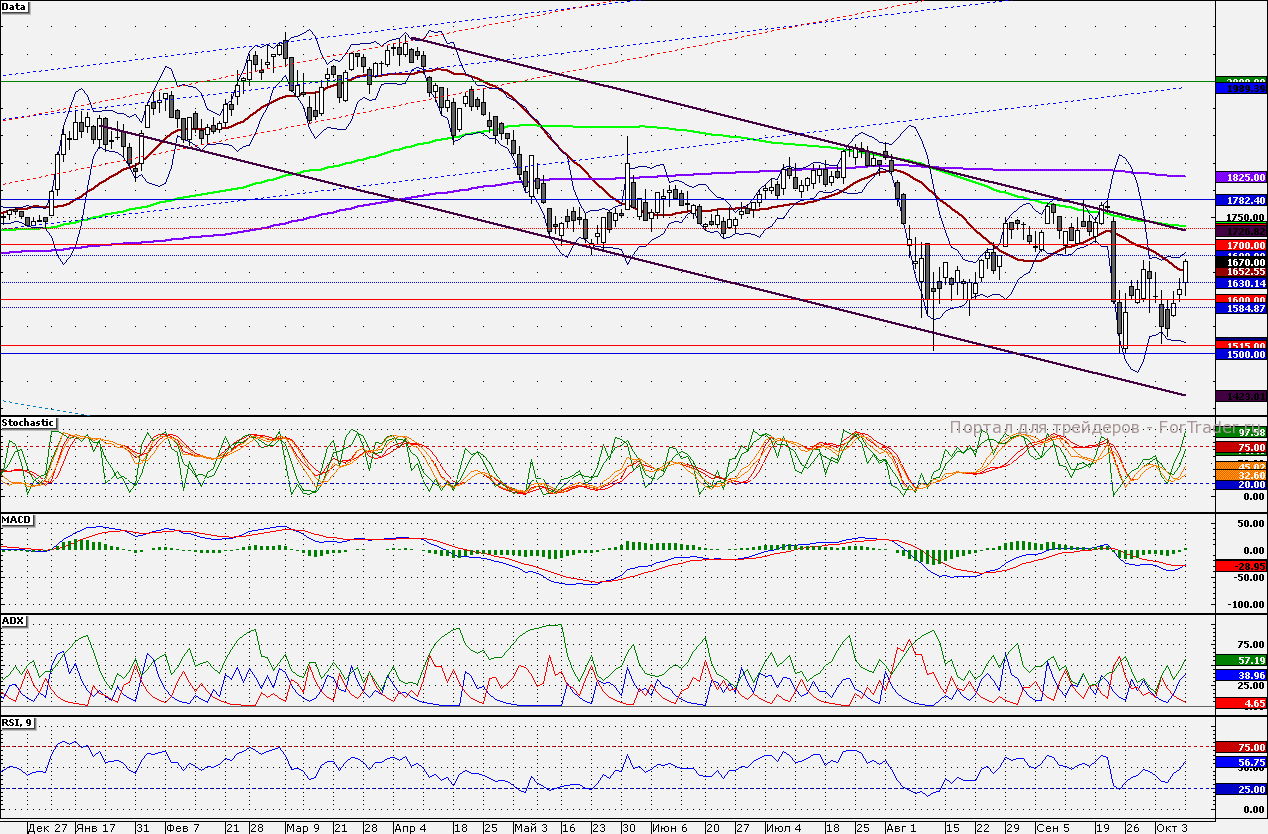This screenshot has width=1268, height=834.
Task: Click the purple 1825.00 price tag
Action: (1240, 176)
